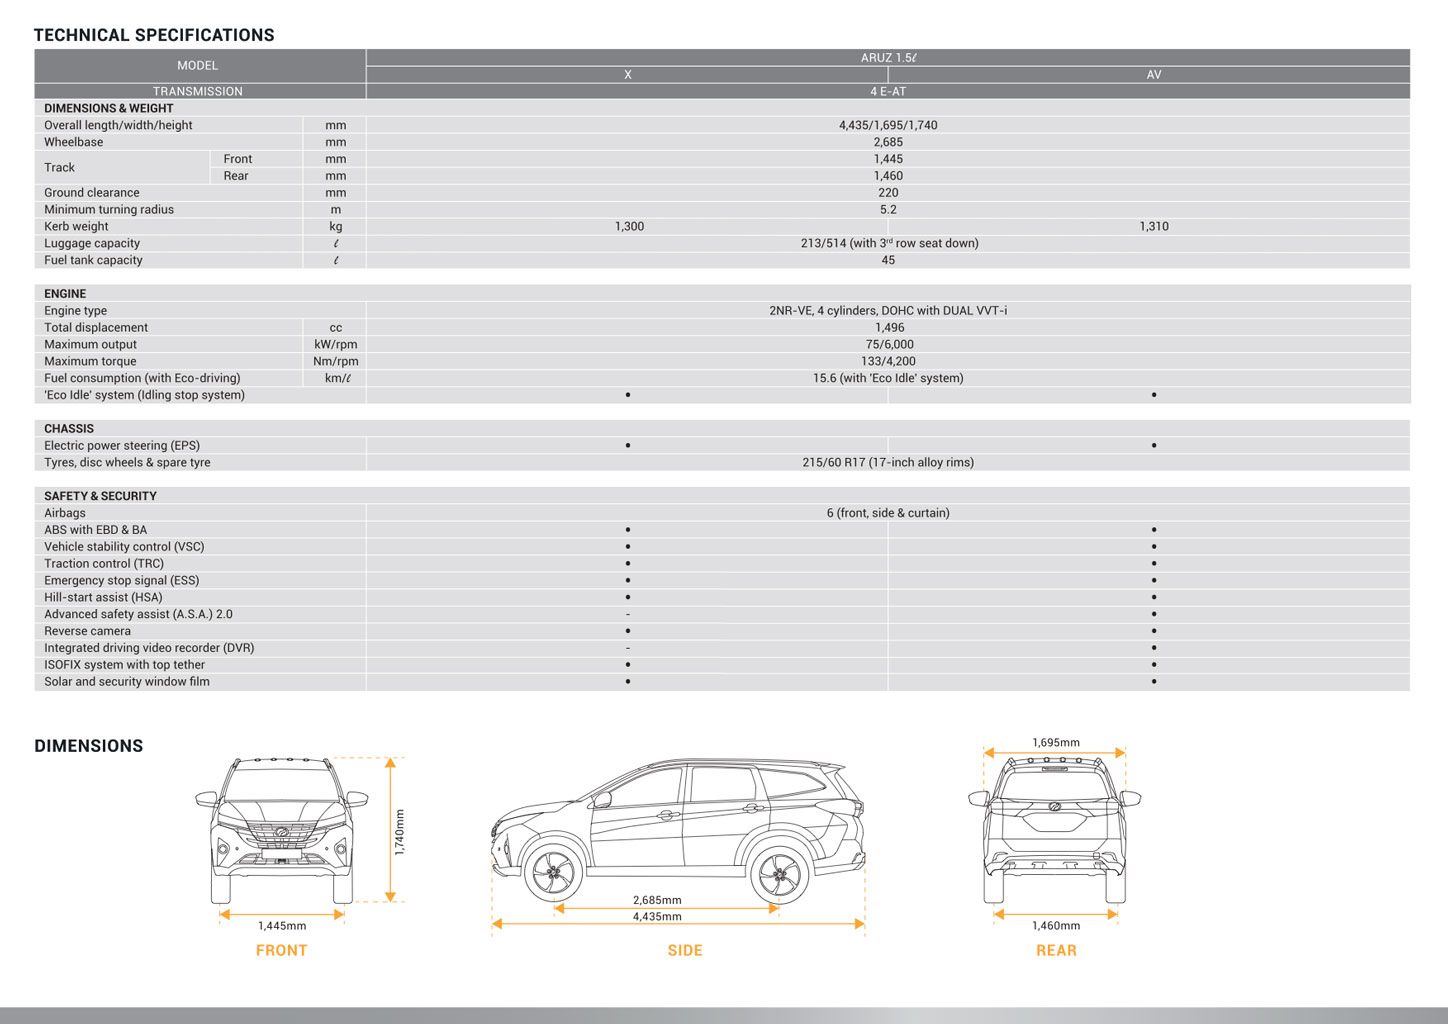Viewport: 1448px width, 1024px height.
Task: Click the 'Eco Idle' system row label
Action: pyautogui.click(x=144, y=395)
